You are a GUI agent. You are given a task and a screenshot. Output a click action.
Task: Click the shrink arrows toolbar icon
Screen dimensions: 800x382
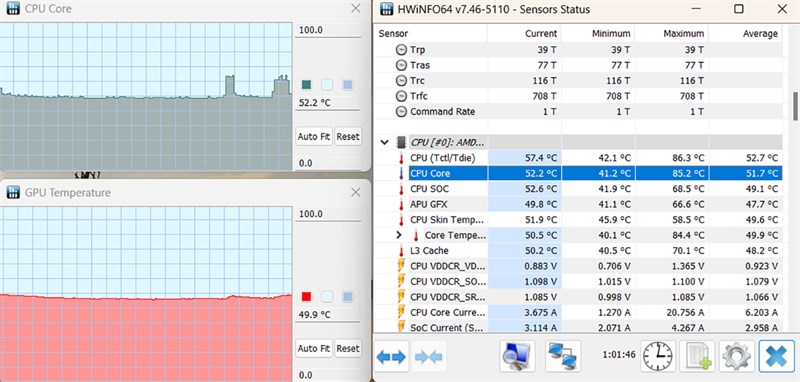430,357
